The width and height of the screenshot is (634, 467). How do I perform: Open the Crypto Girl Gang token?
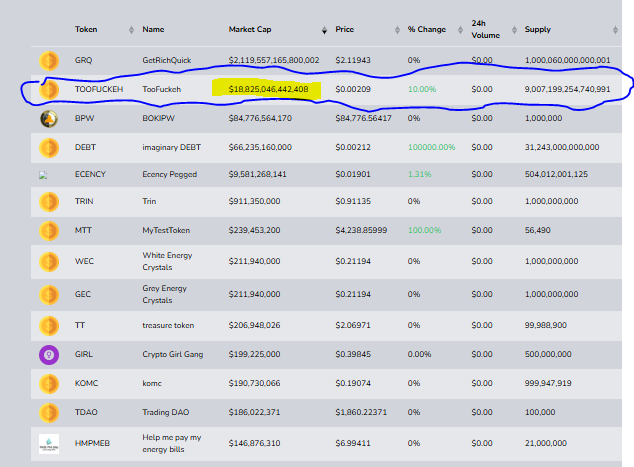pyautogui.click(x=173, y=354)
